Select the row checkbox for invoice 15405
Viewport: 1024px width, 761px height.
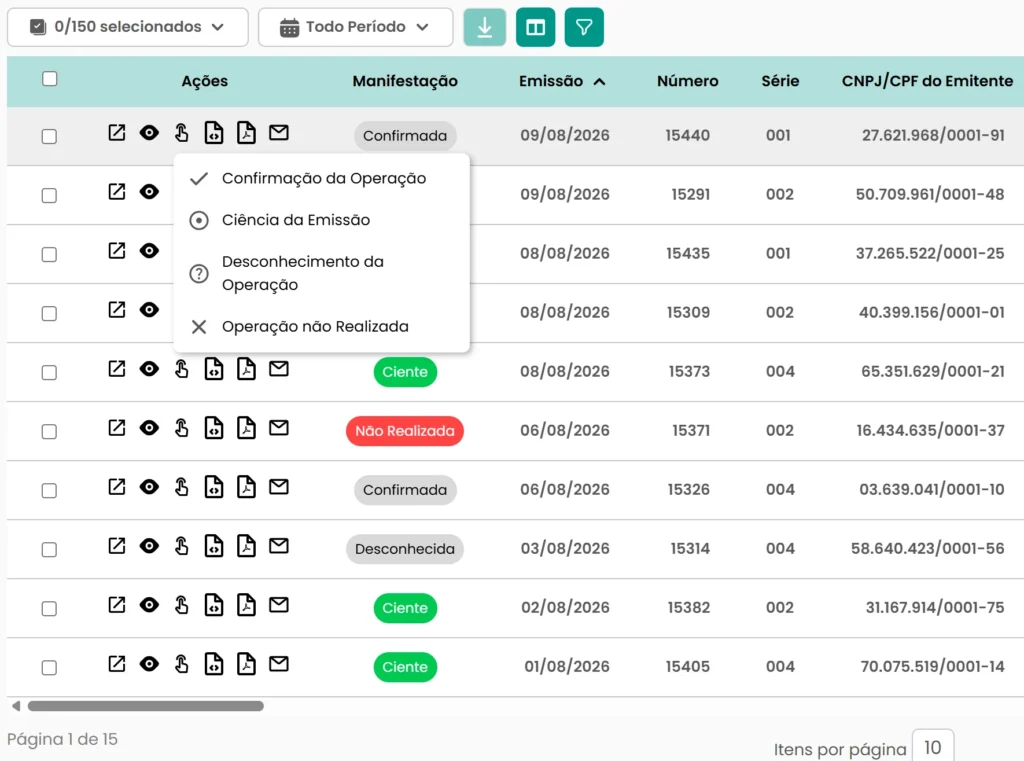(x=49, y=668)
